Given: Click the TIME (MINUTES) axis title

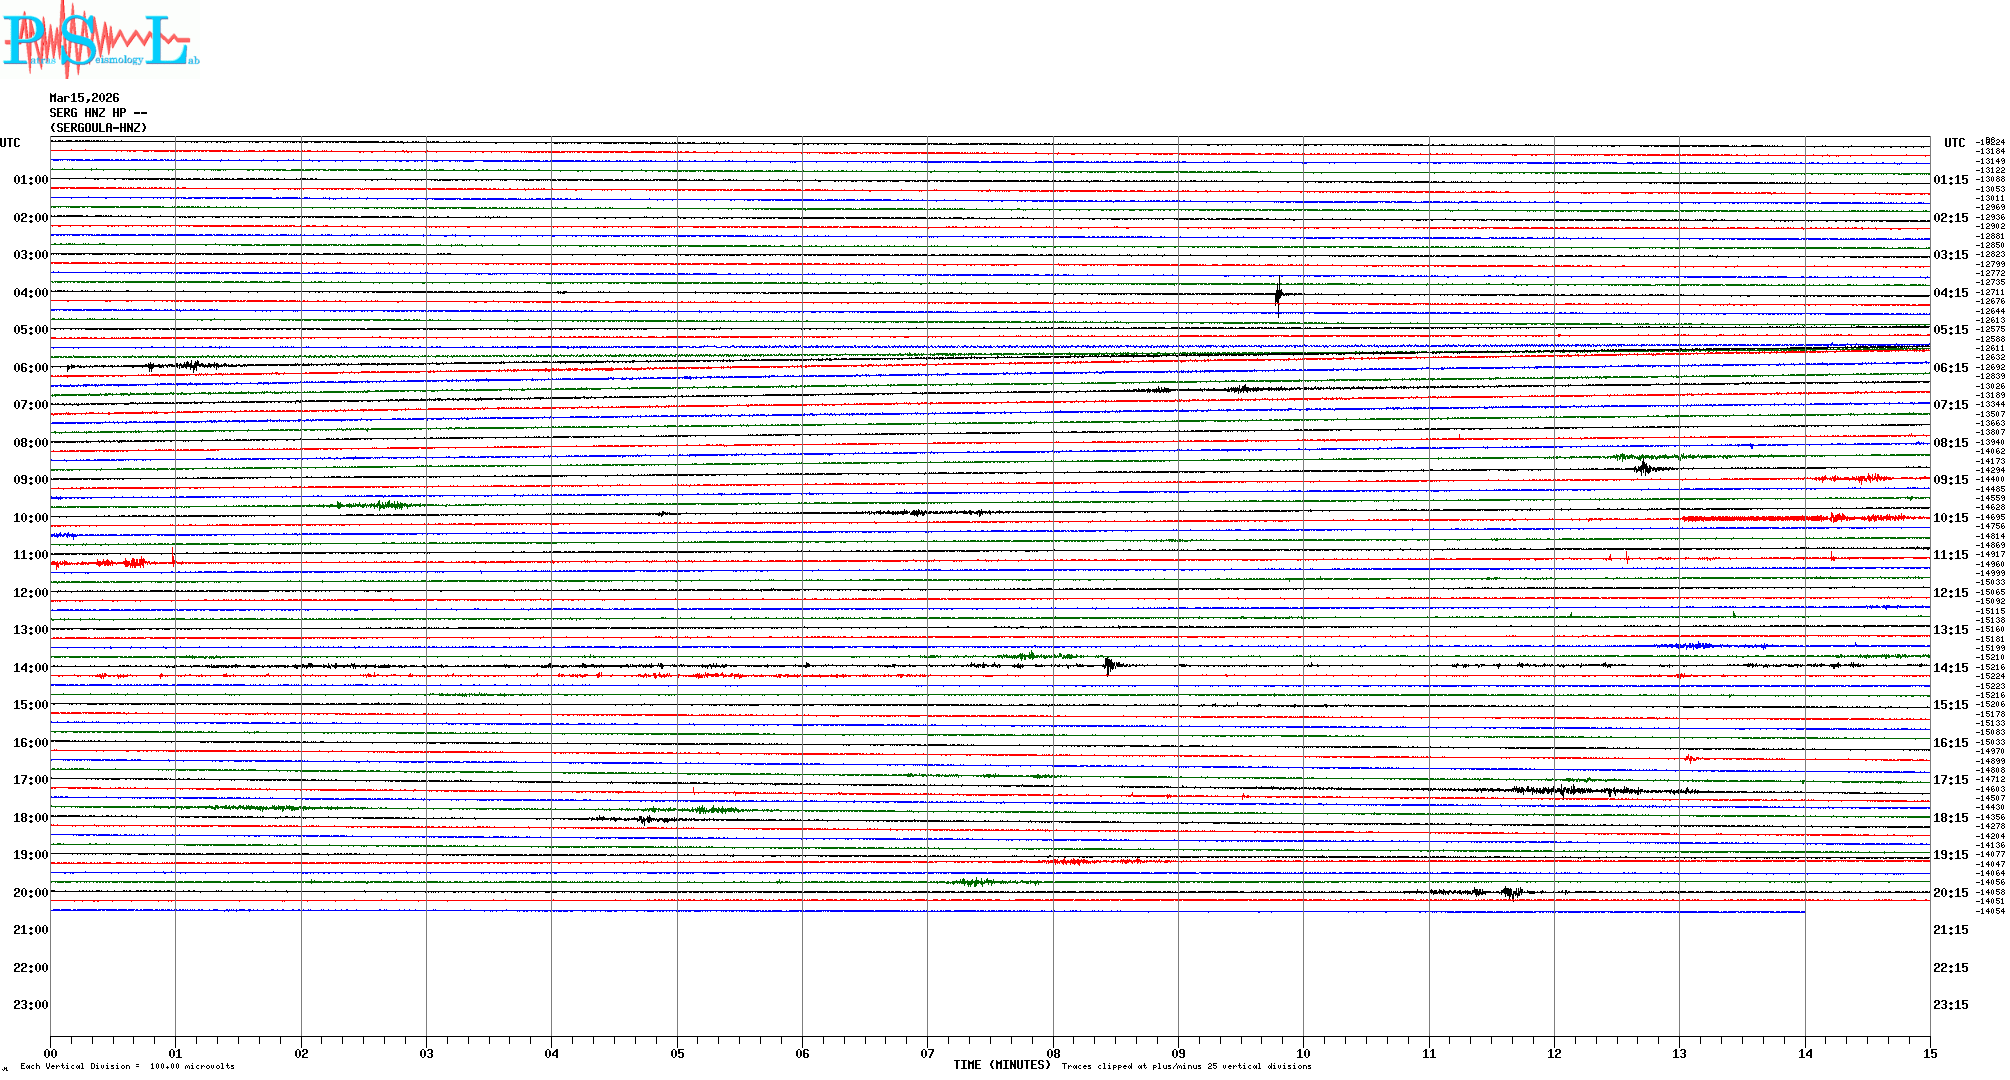Looking at the screenshot, I should point(1002,1065).
